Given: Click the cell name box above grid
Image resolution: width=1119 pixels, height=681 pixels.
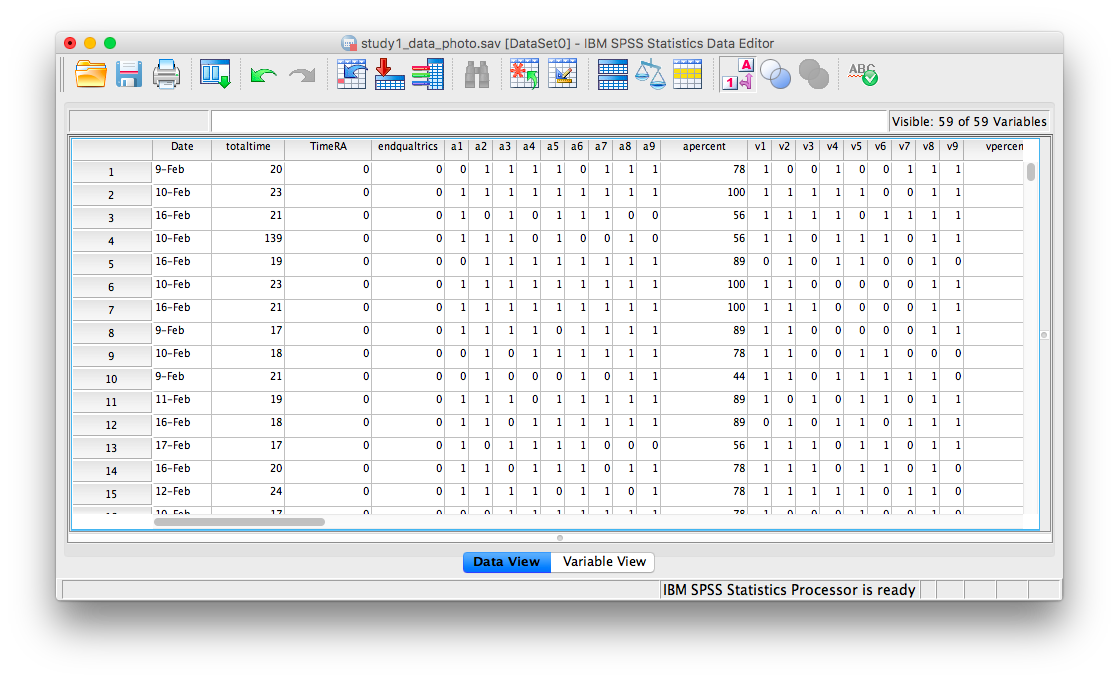Looking at the screenshot, I should (138, 121).
